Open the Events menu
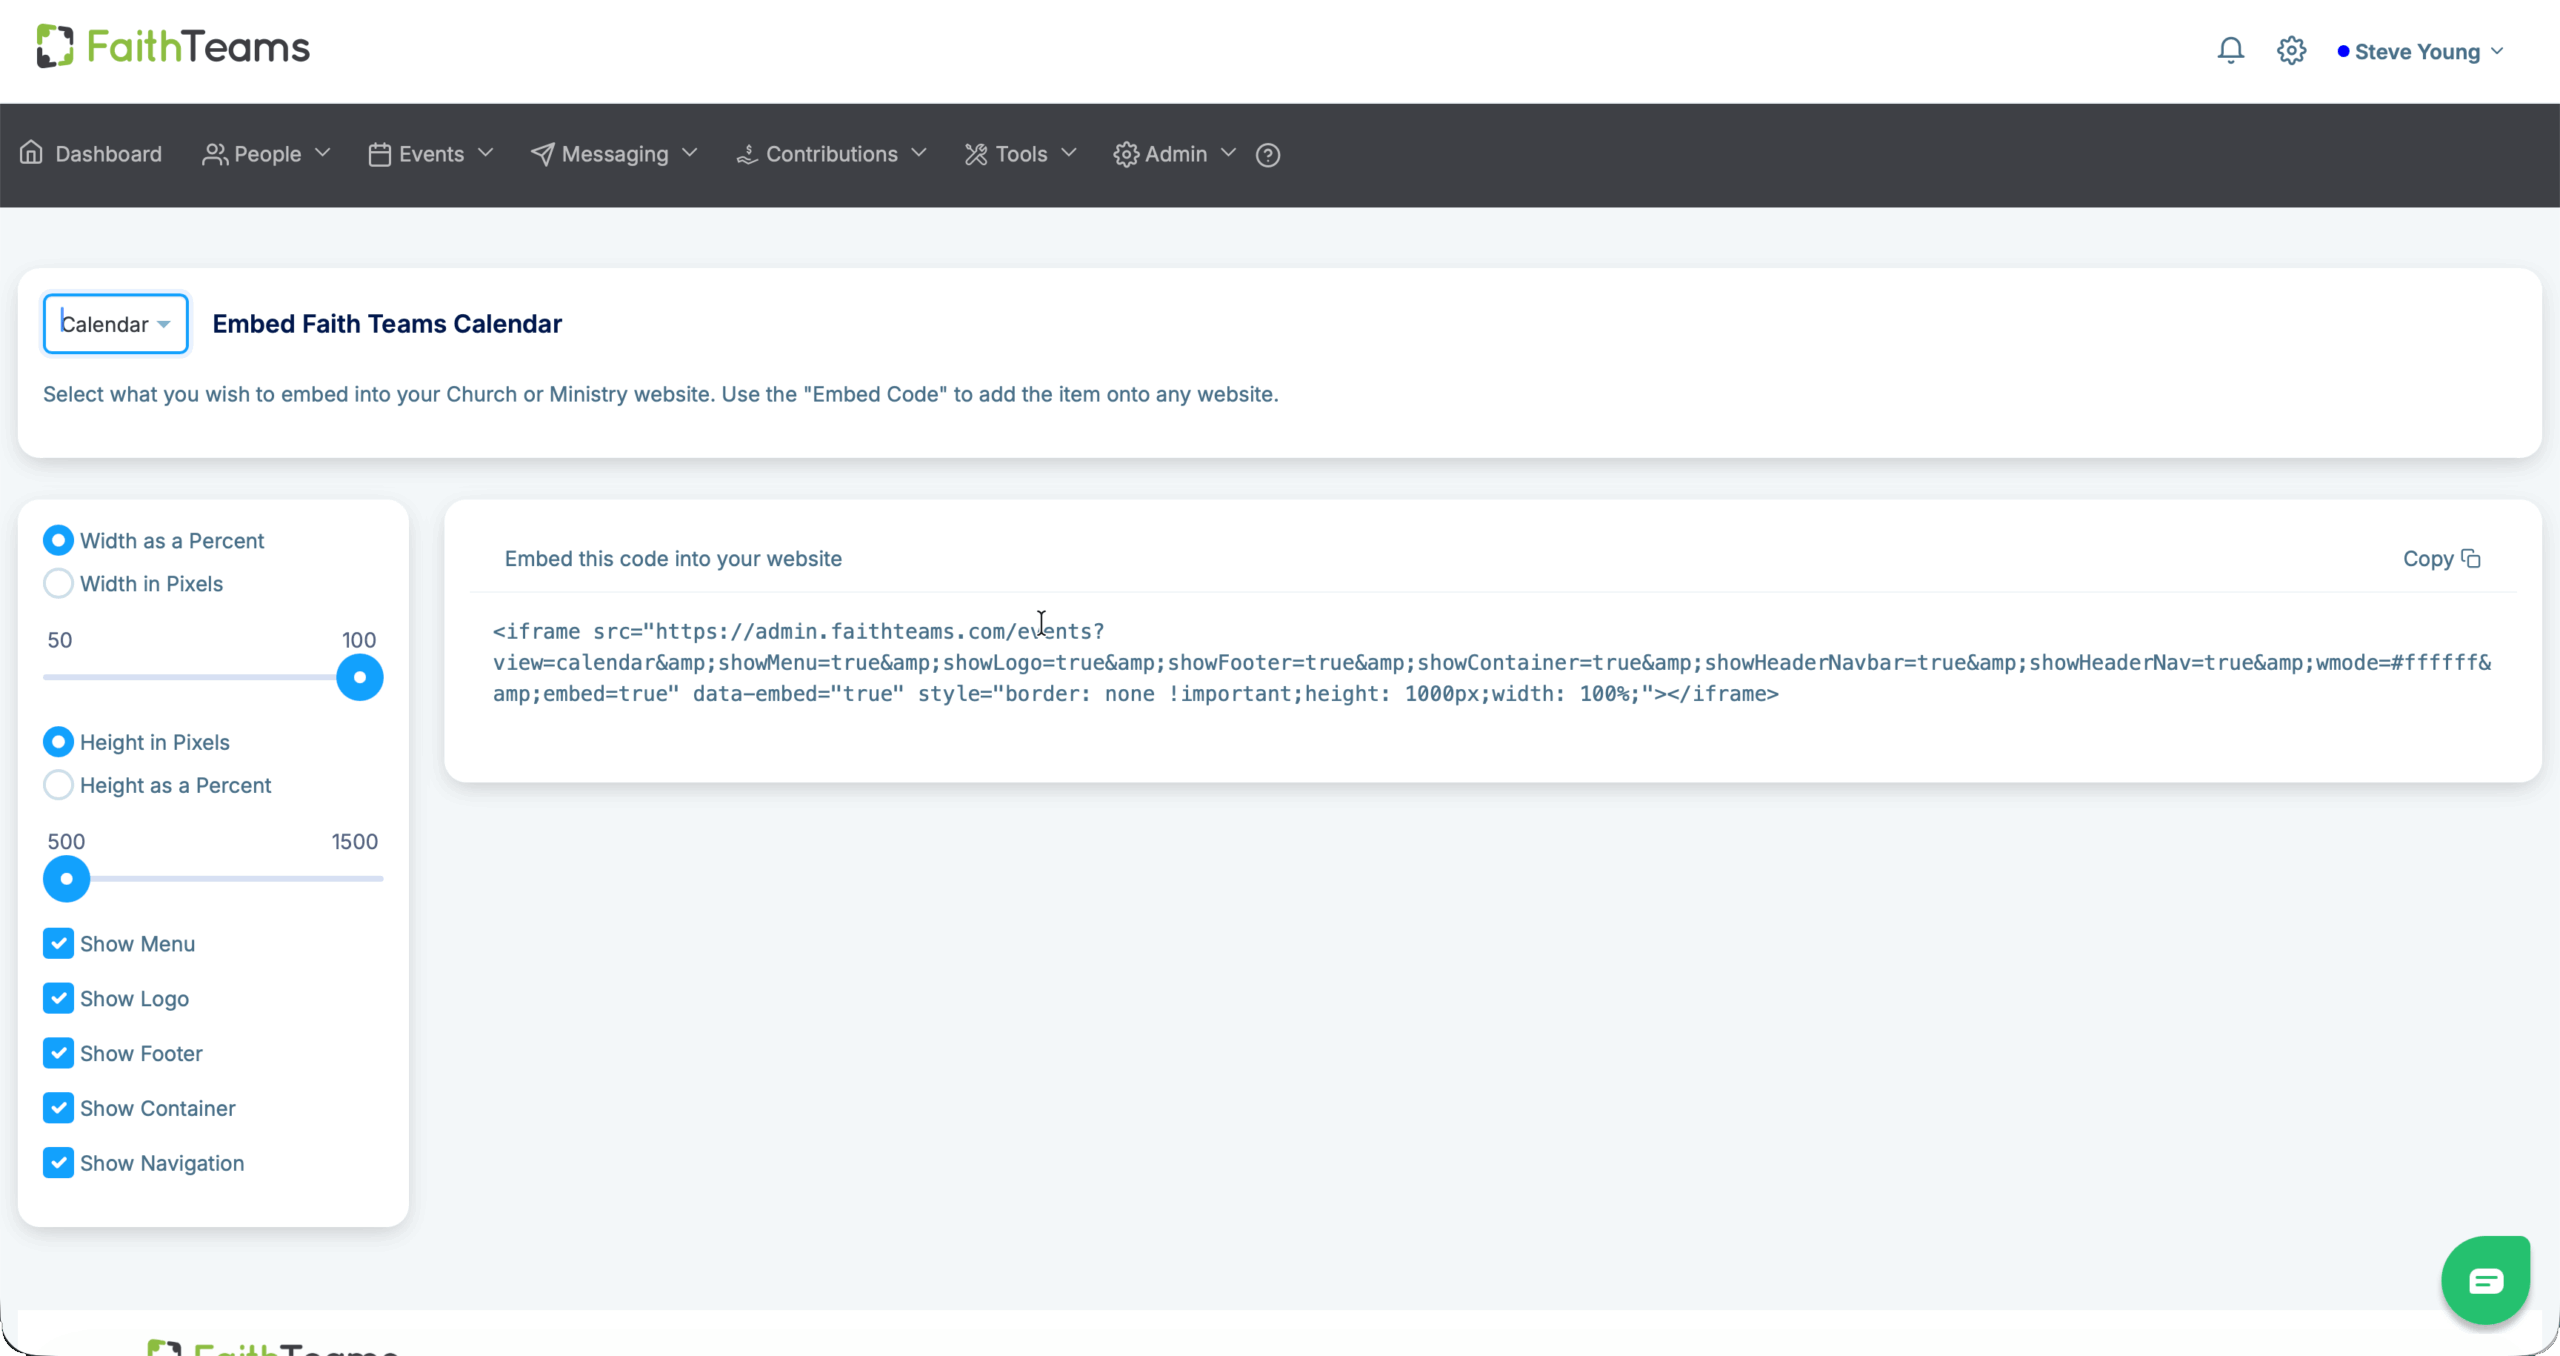 click(430, 153)
